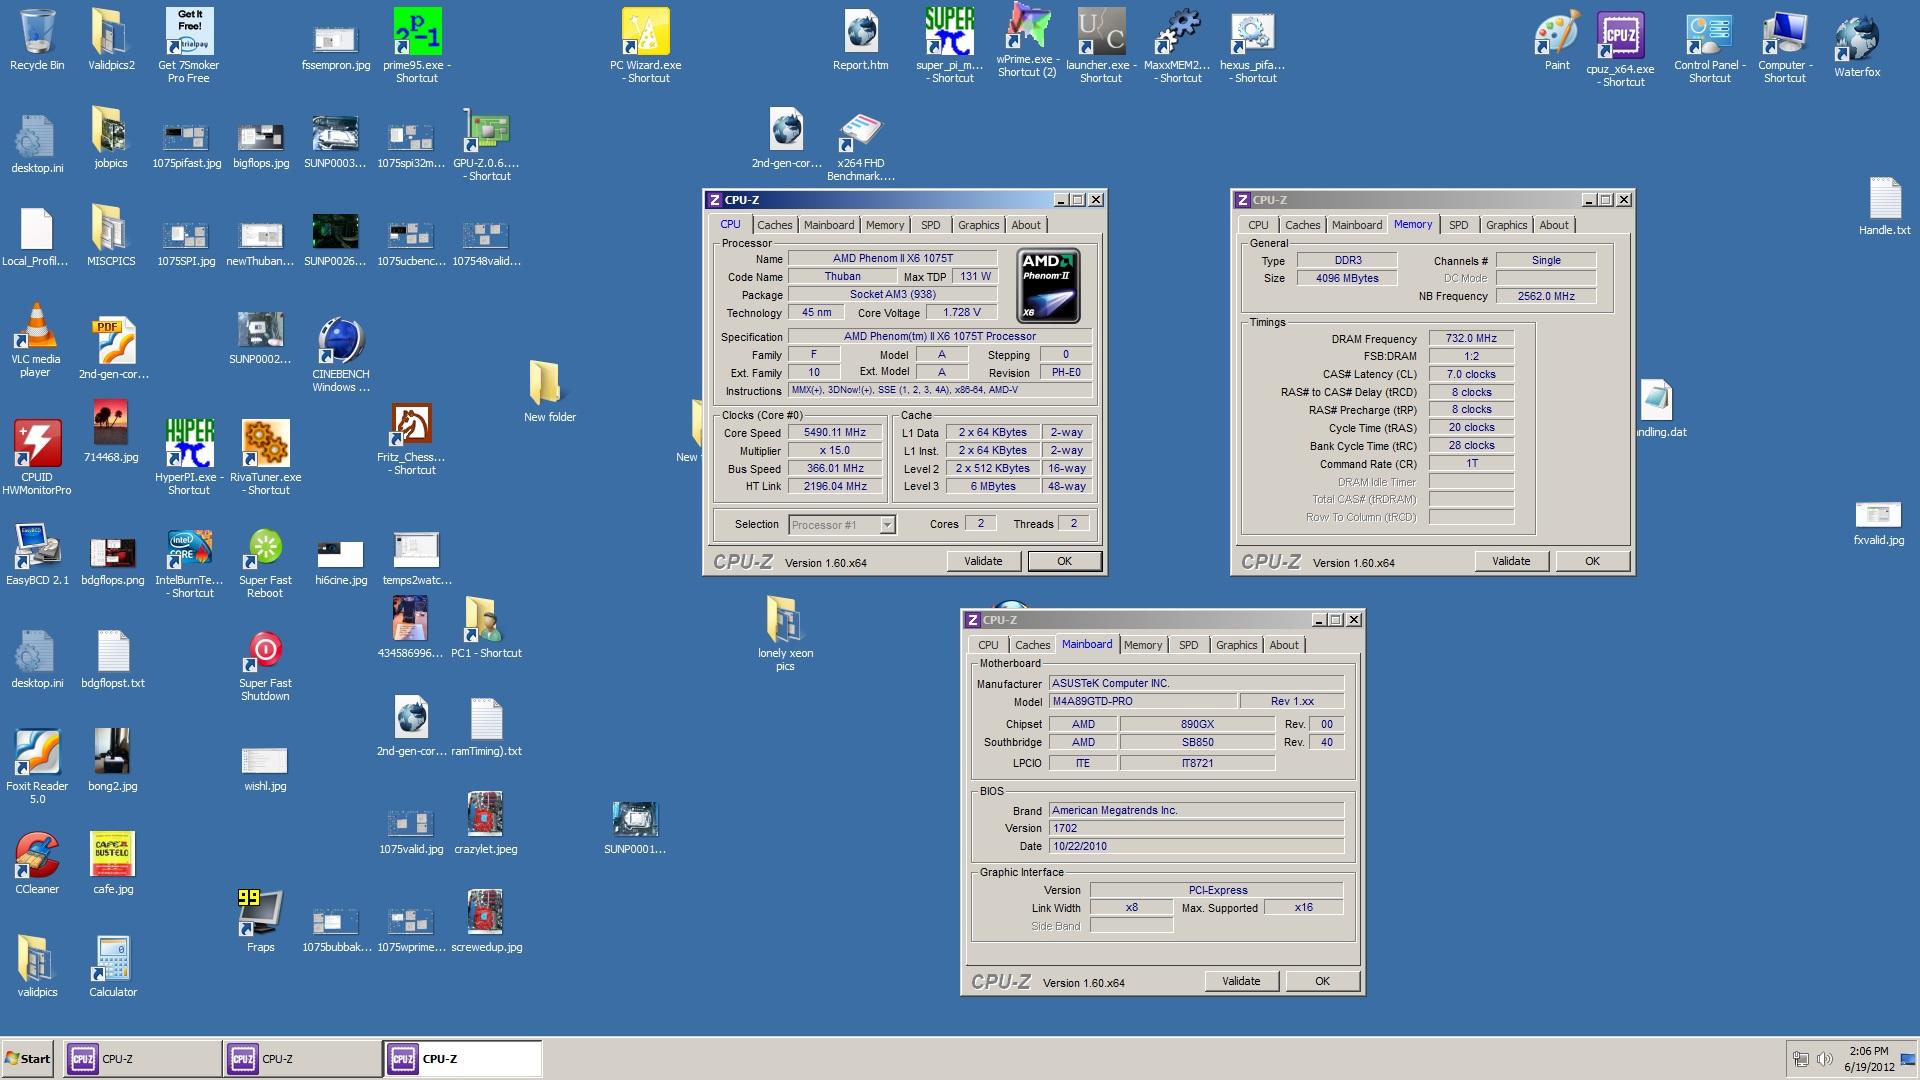
Task: Click the Super Fast Shutdown icon
Action: 265,666
